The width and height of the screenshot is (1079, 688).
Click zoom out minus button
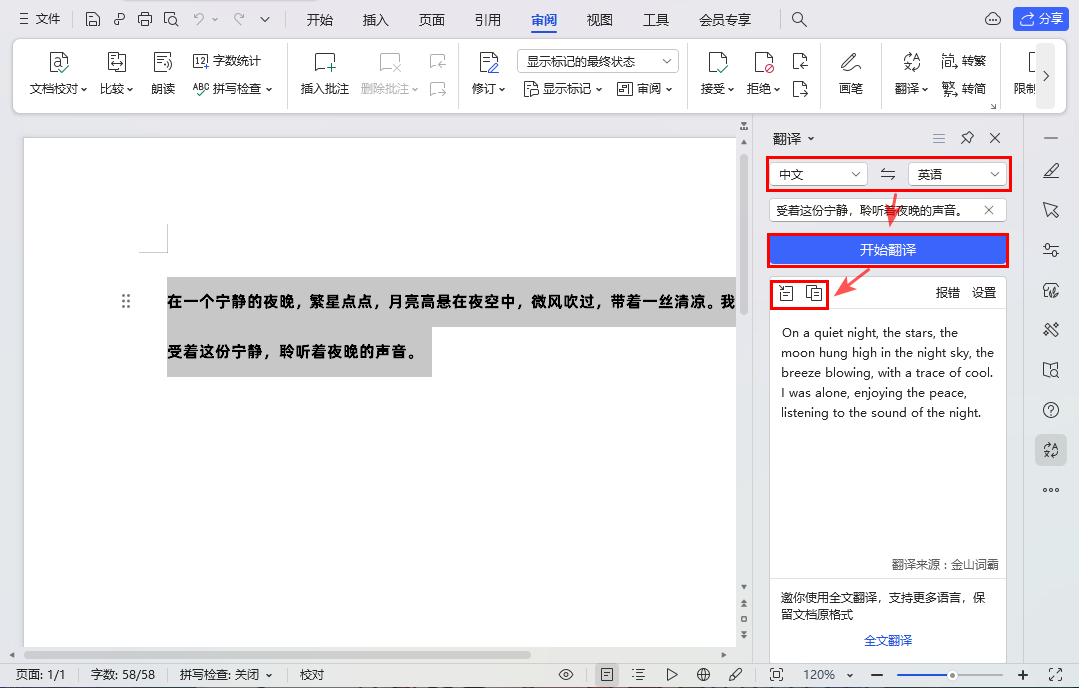[x=876, y=675]
